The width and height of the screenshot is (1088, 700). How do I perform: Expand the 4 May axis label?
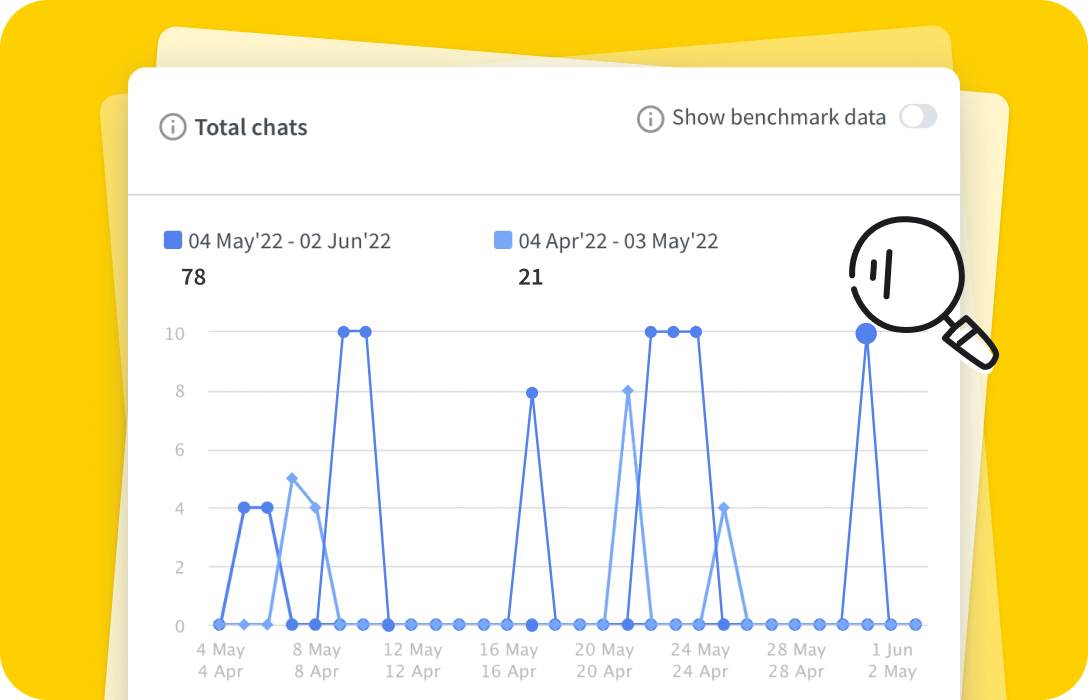pyautogui.click(x=222, y=649)
